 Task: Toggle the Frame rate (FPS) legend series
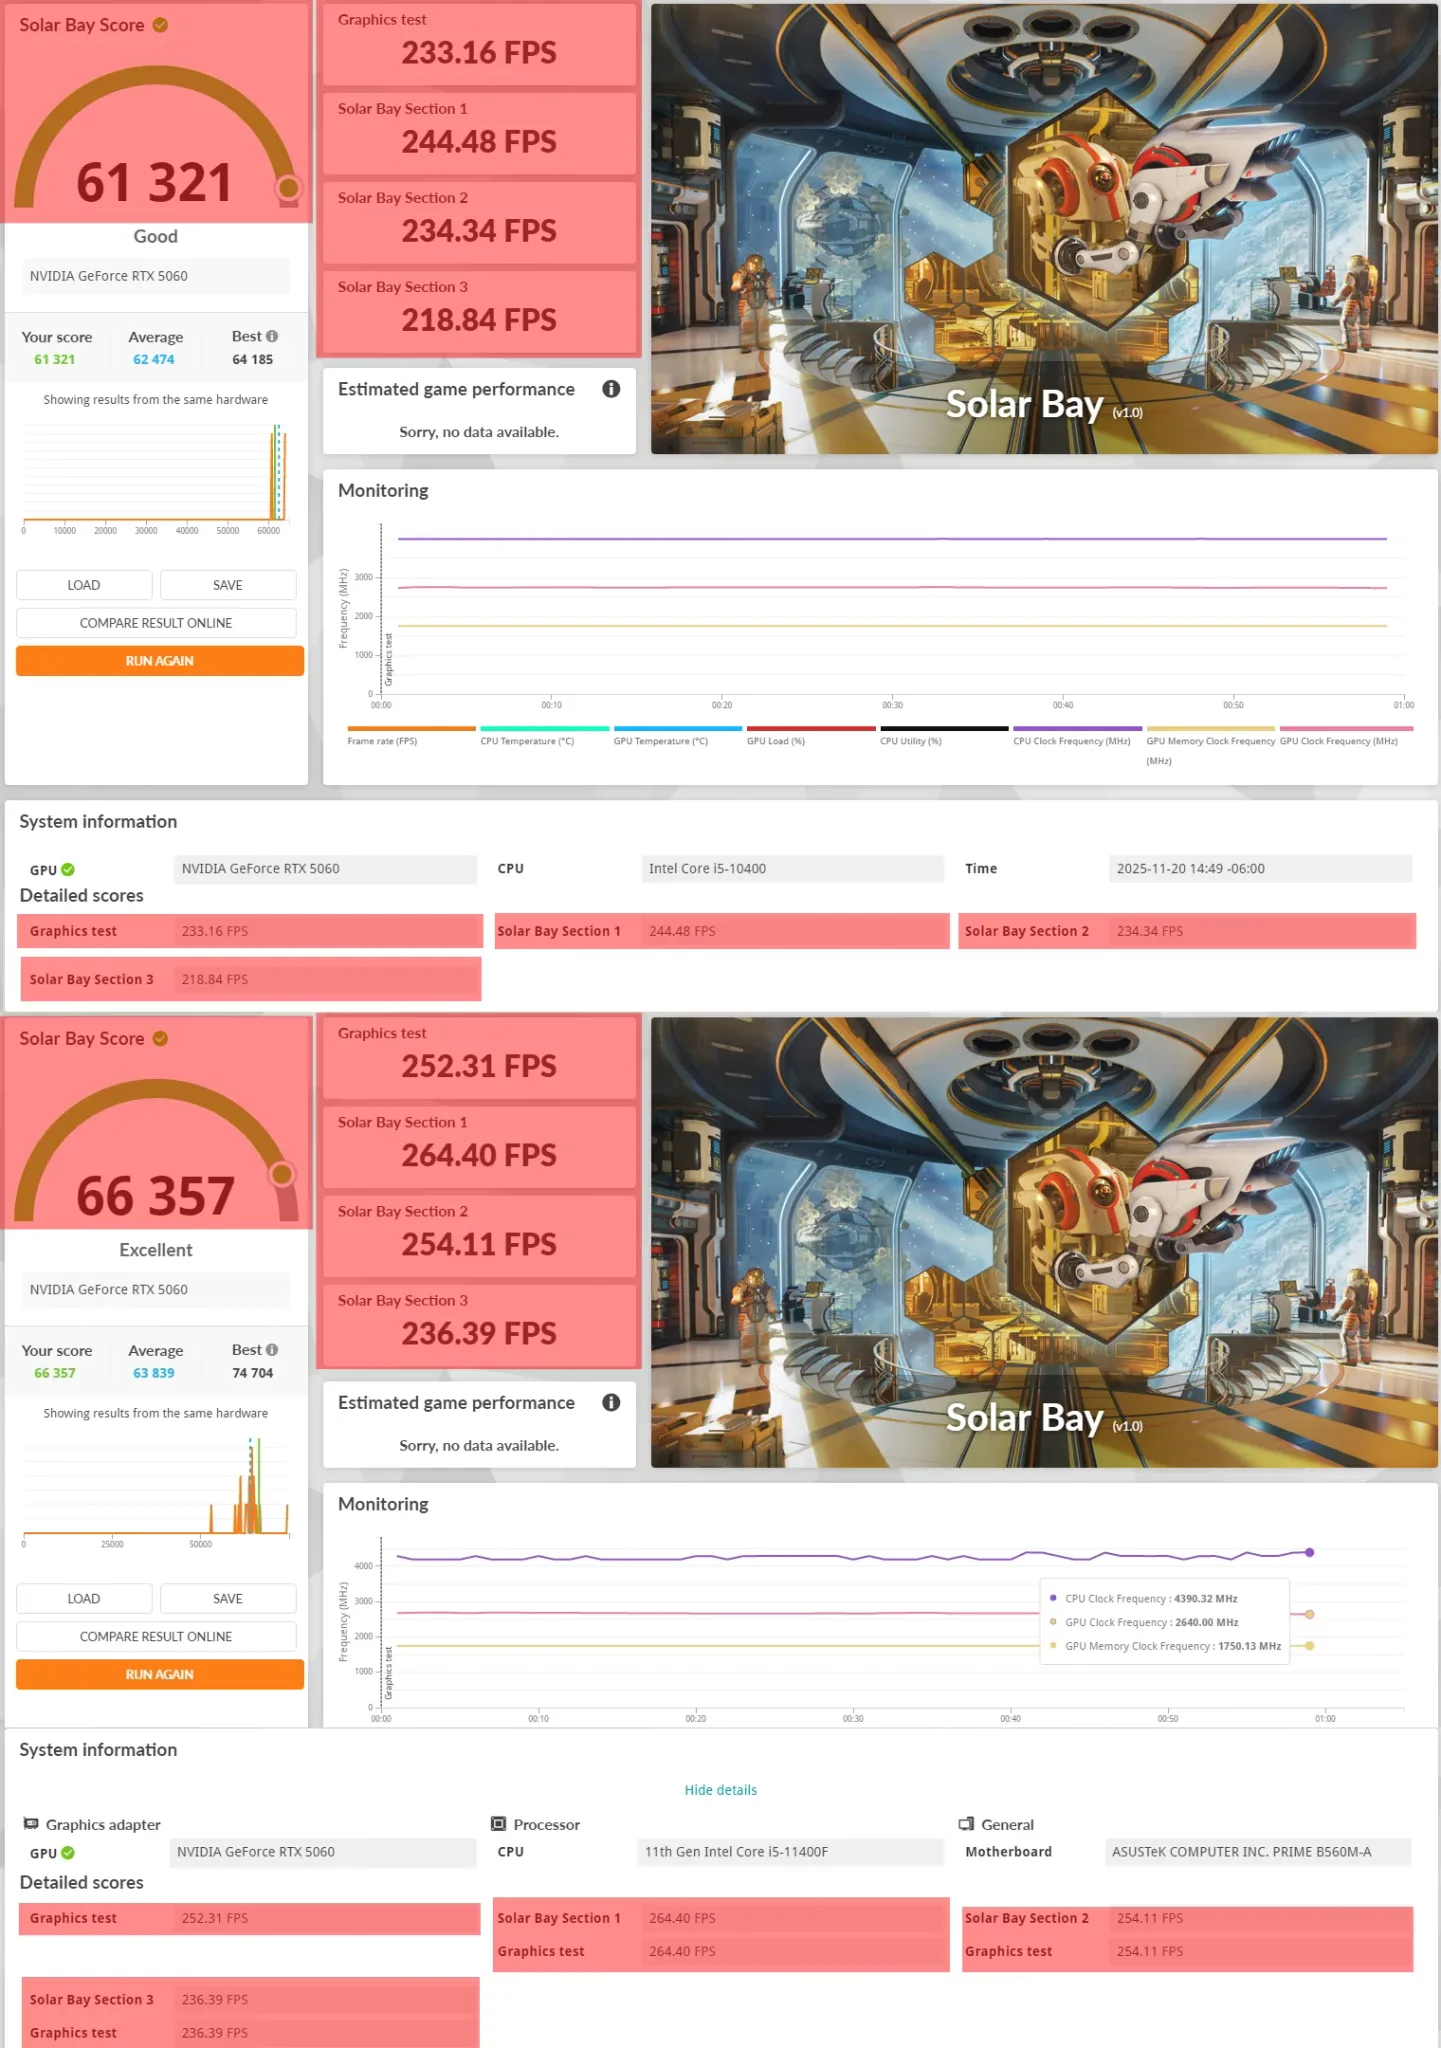(x=411, y=736)
